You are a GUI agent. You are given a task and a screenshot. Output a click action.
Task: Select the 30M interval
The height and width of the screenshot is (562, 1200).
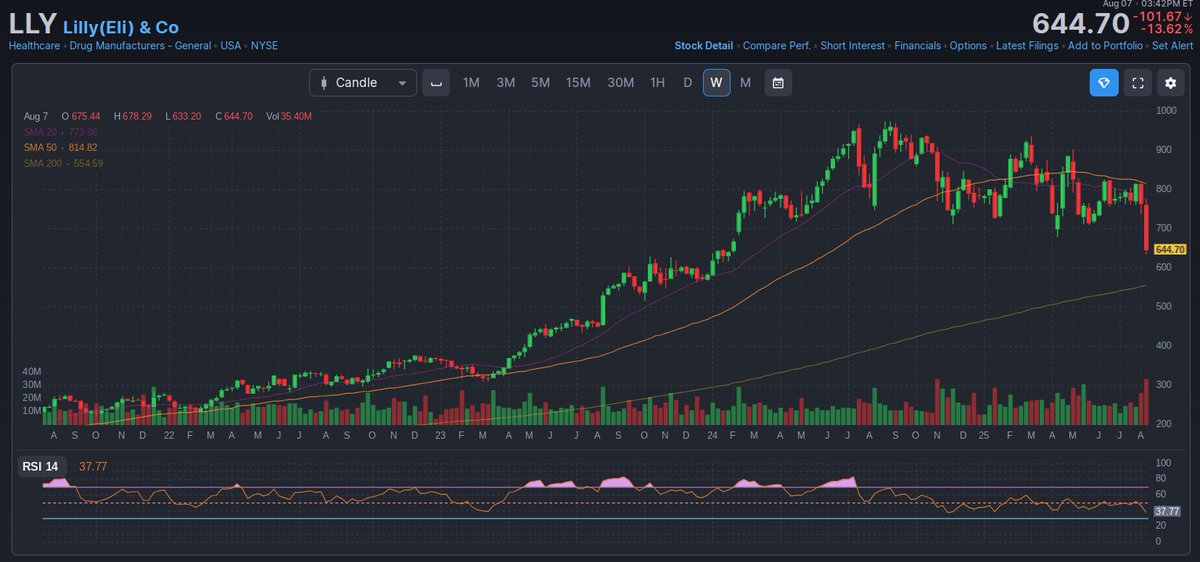621,83
